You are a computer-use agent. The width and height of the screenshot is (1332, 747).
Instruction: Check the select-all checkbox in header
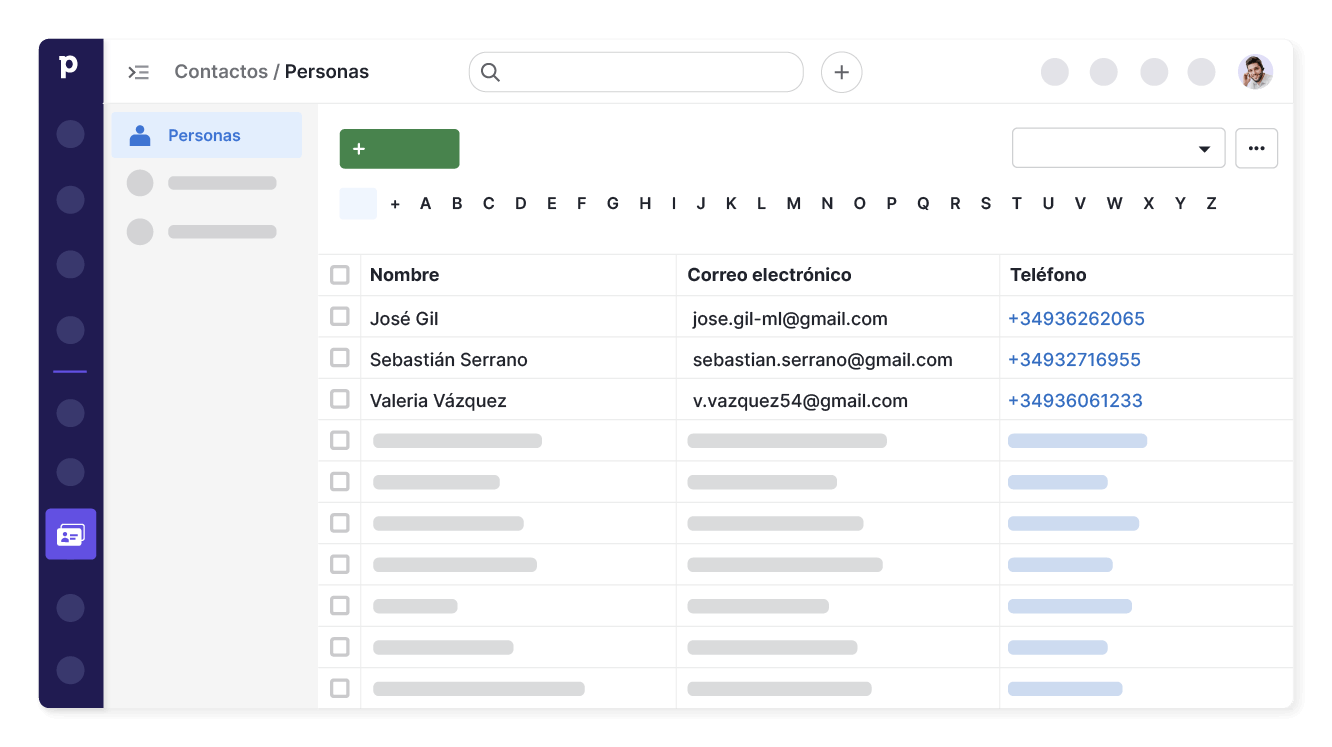click(x=340, y=274)
